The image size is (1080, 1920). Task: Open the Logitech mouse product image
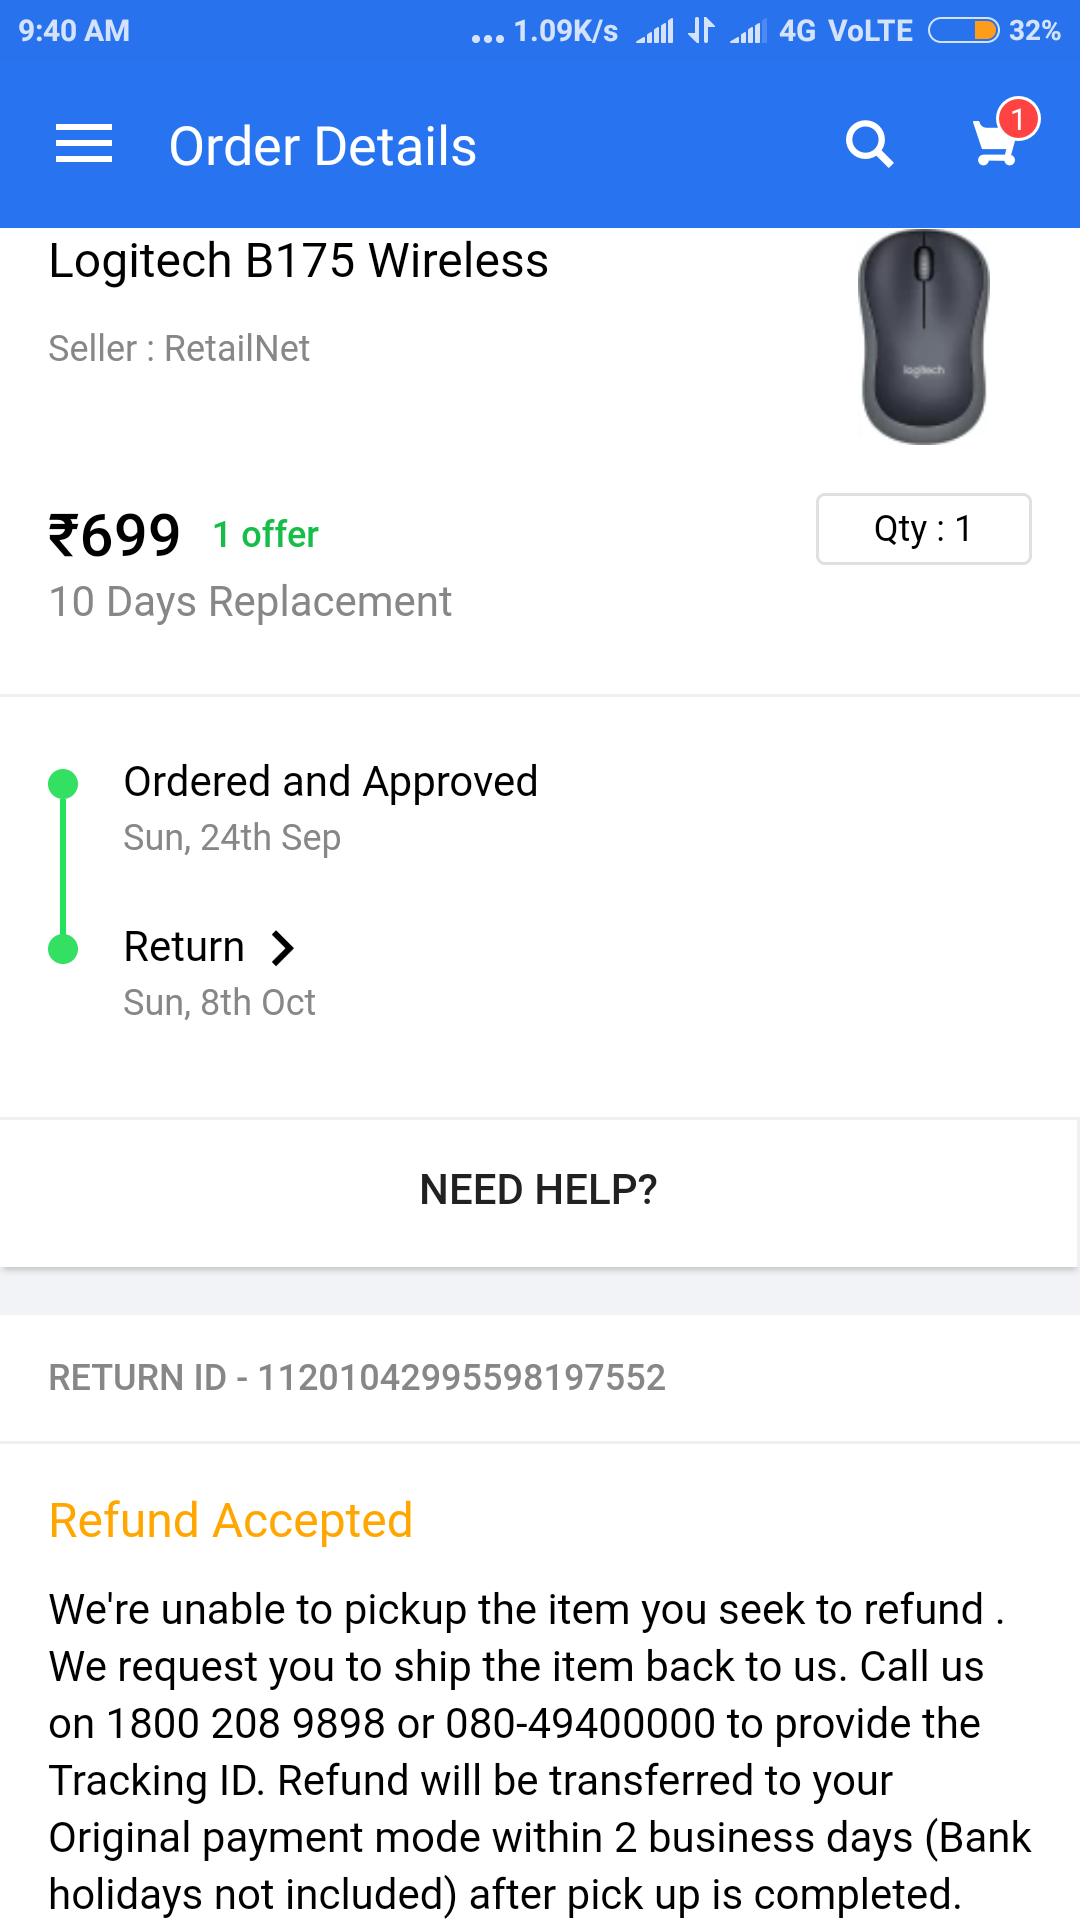tap(923, 337)
